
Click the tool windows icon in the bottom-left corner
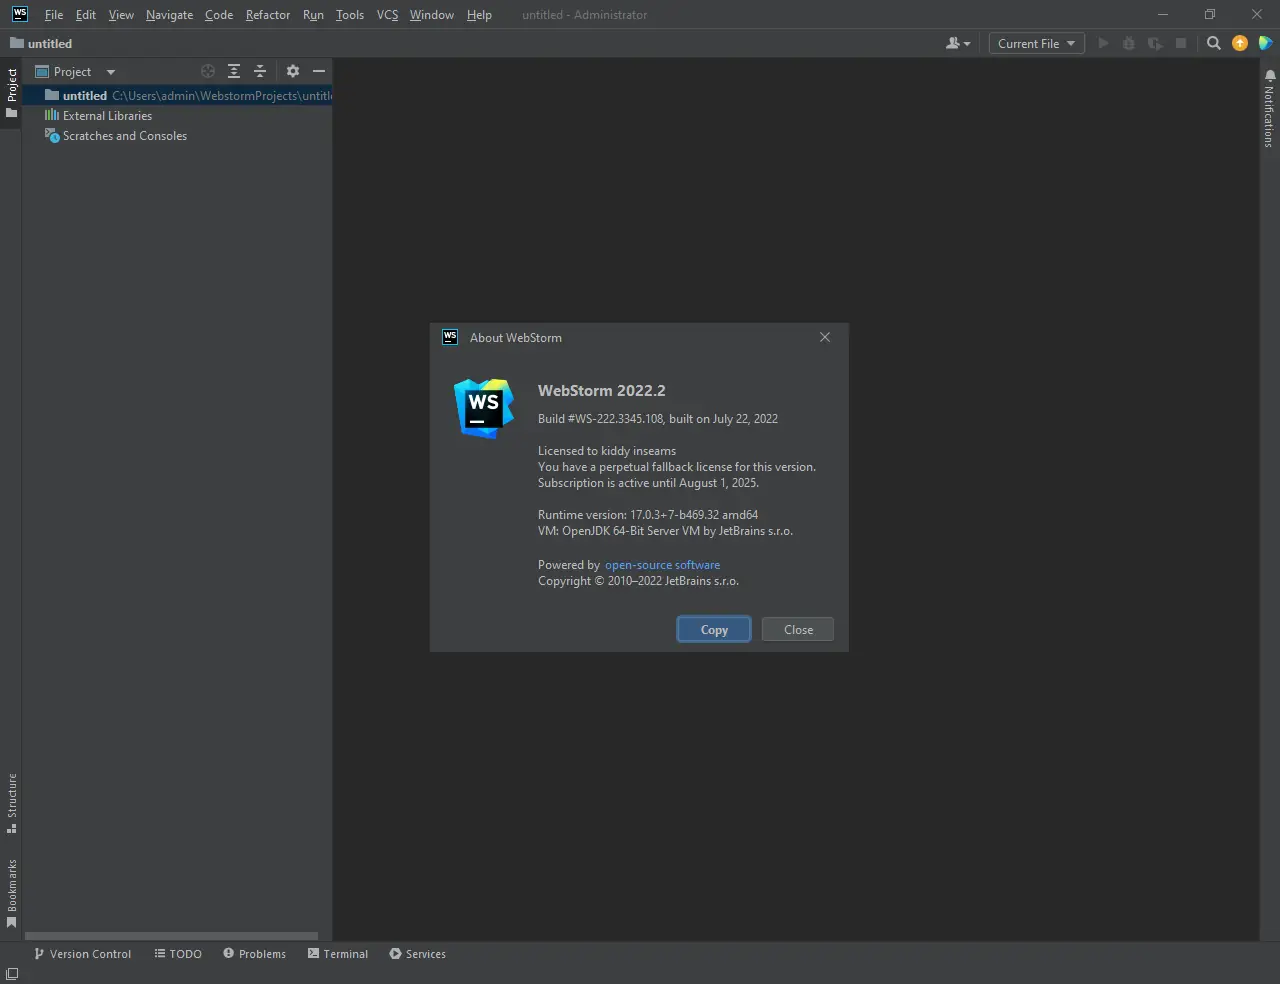[12, 974]
